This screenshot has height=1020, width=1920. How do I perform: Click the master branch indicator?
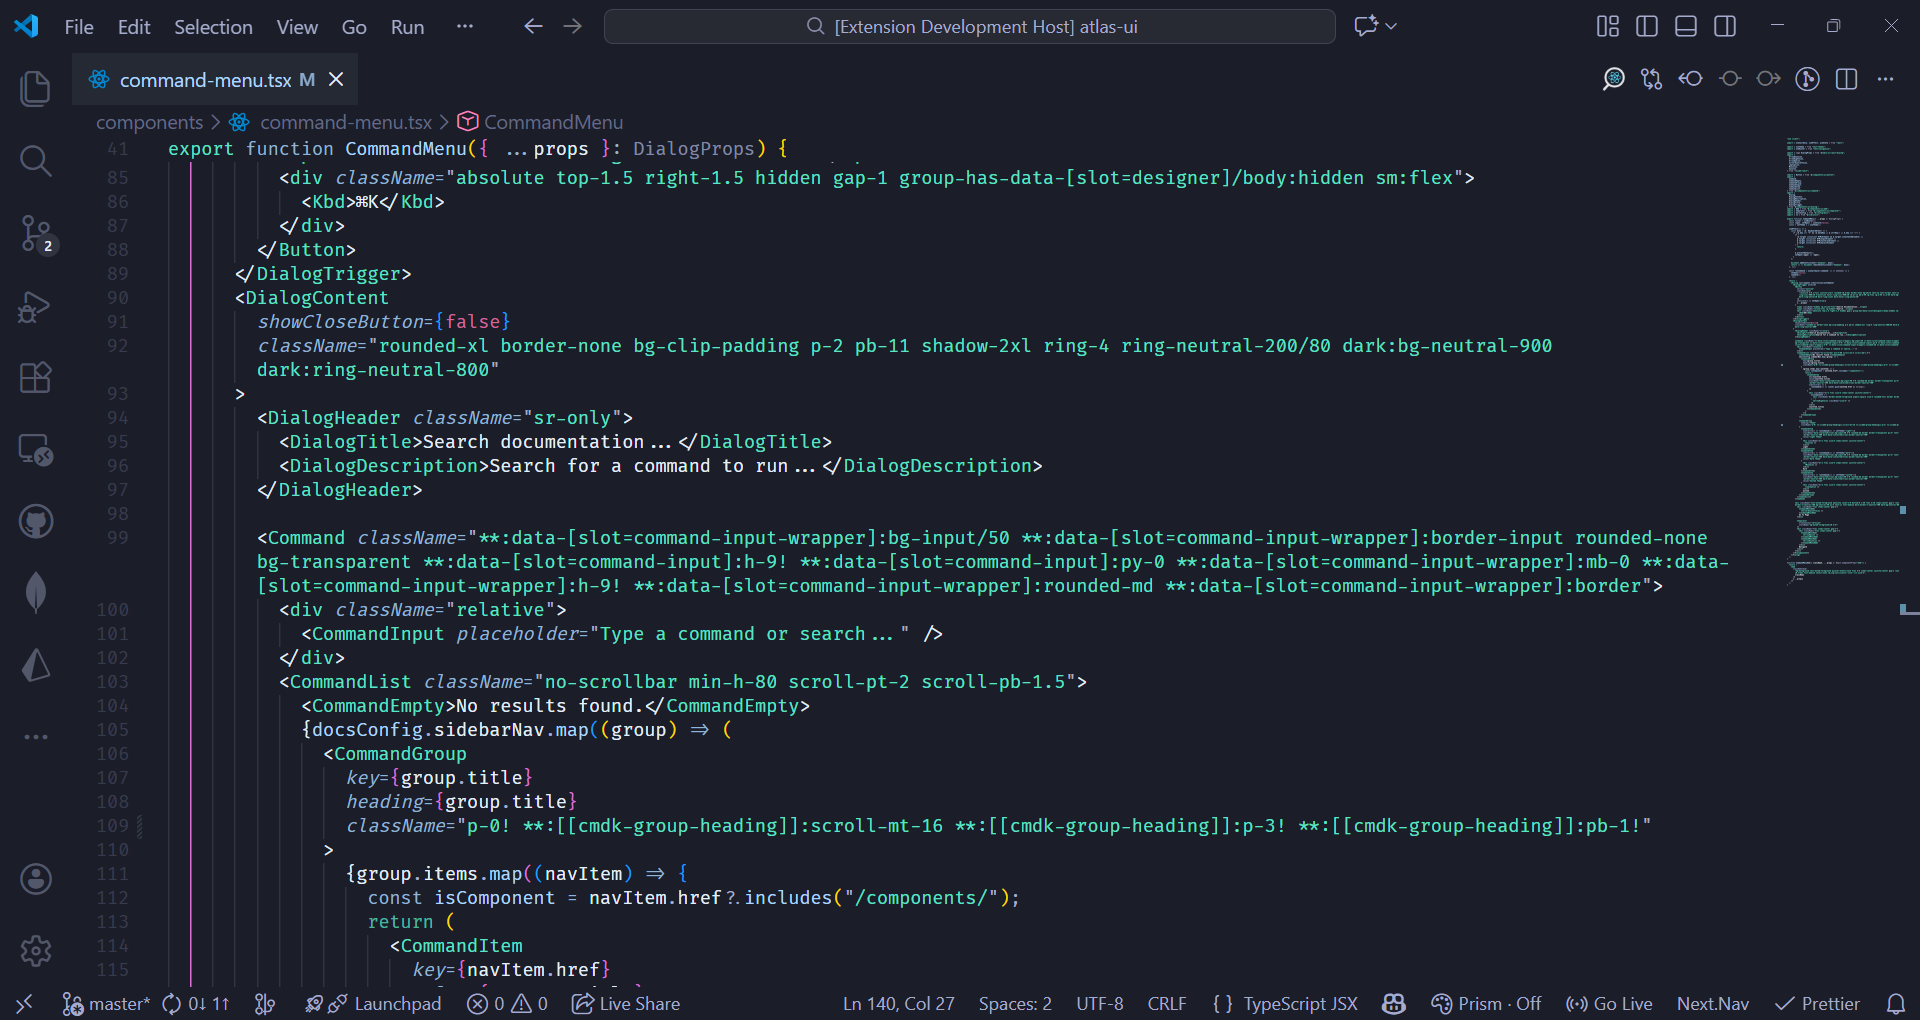(106, 1003)
